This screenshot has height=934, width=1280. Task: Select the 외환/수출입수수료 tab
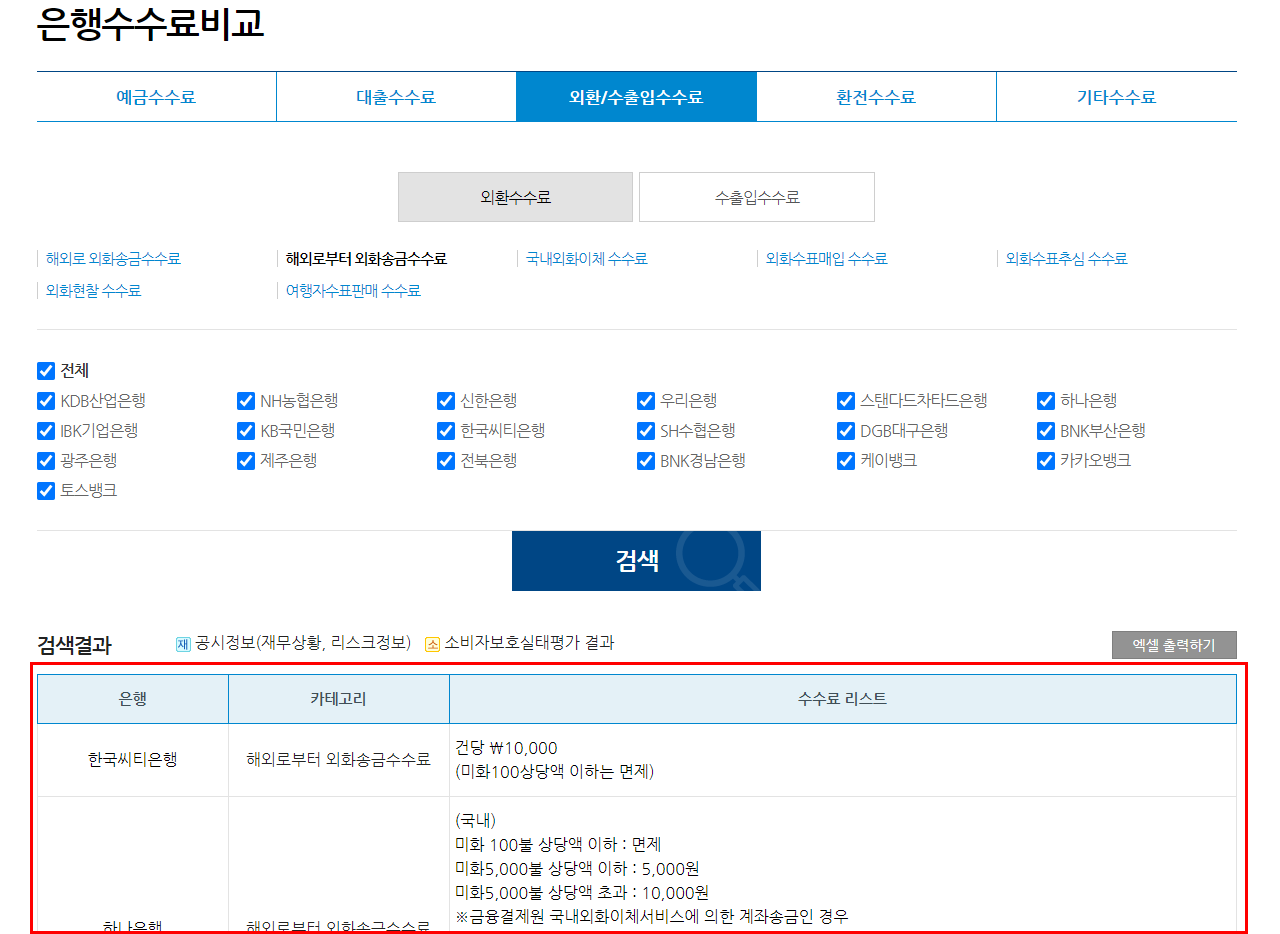(x=636, y=97)
